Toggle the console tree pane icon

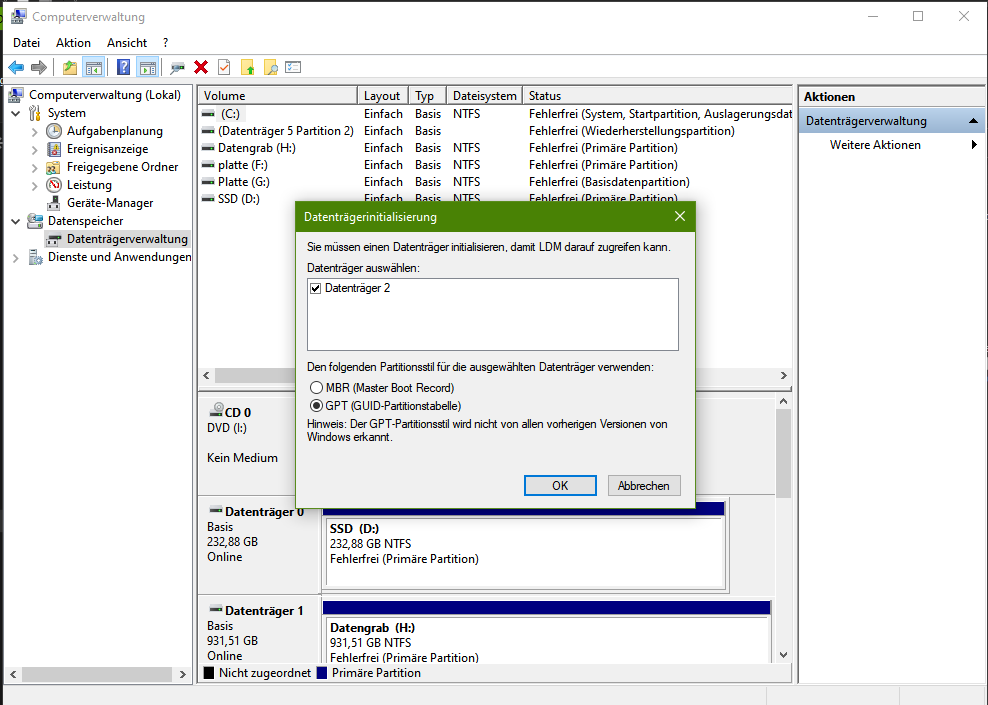pos(94,67)
